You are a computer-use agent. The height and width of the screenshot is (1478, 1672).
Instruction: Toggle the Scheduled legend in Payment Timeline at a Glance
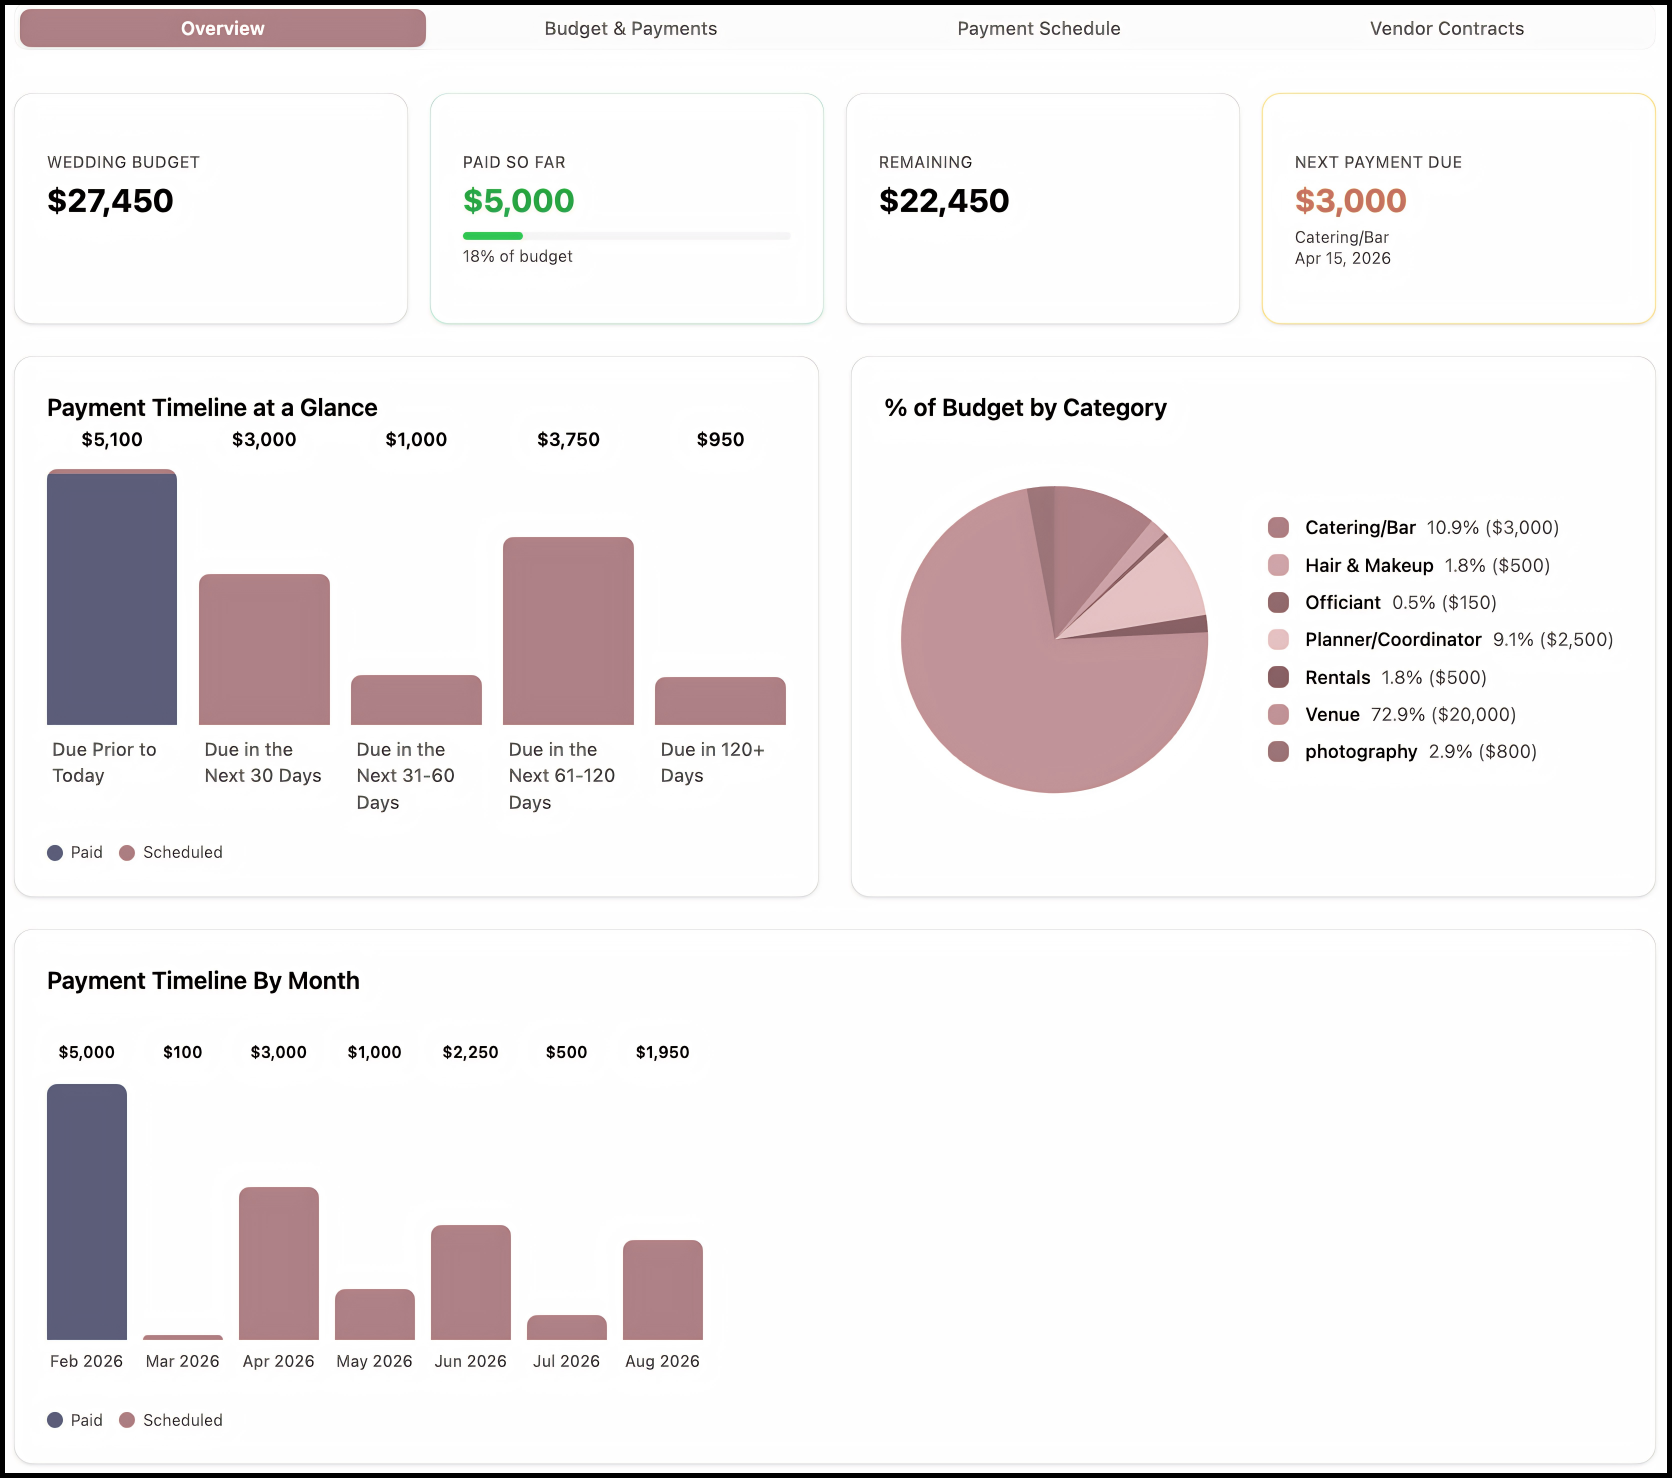tap(126, 852)
